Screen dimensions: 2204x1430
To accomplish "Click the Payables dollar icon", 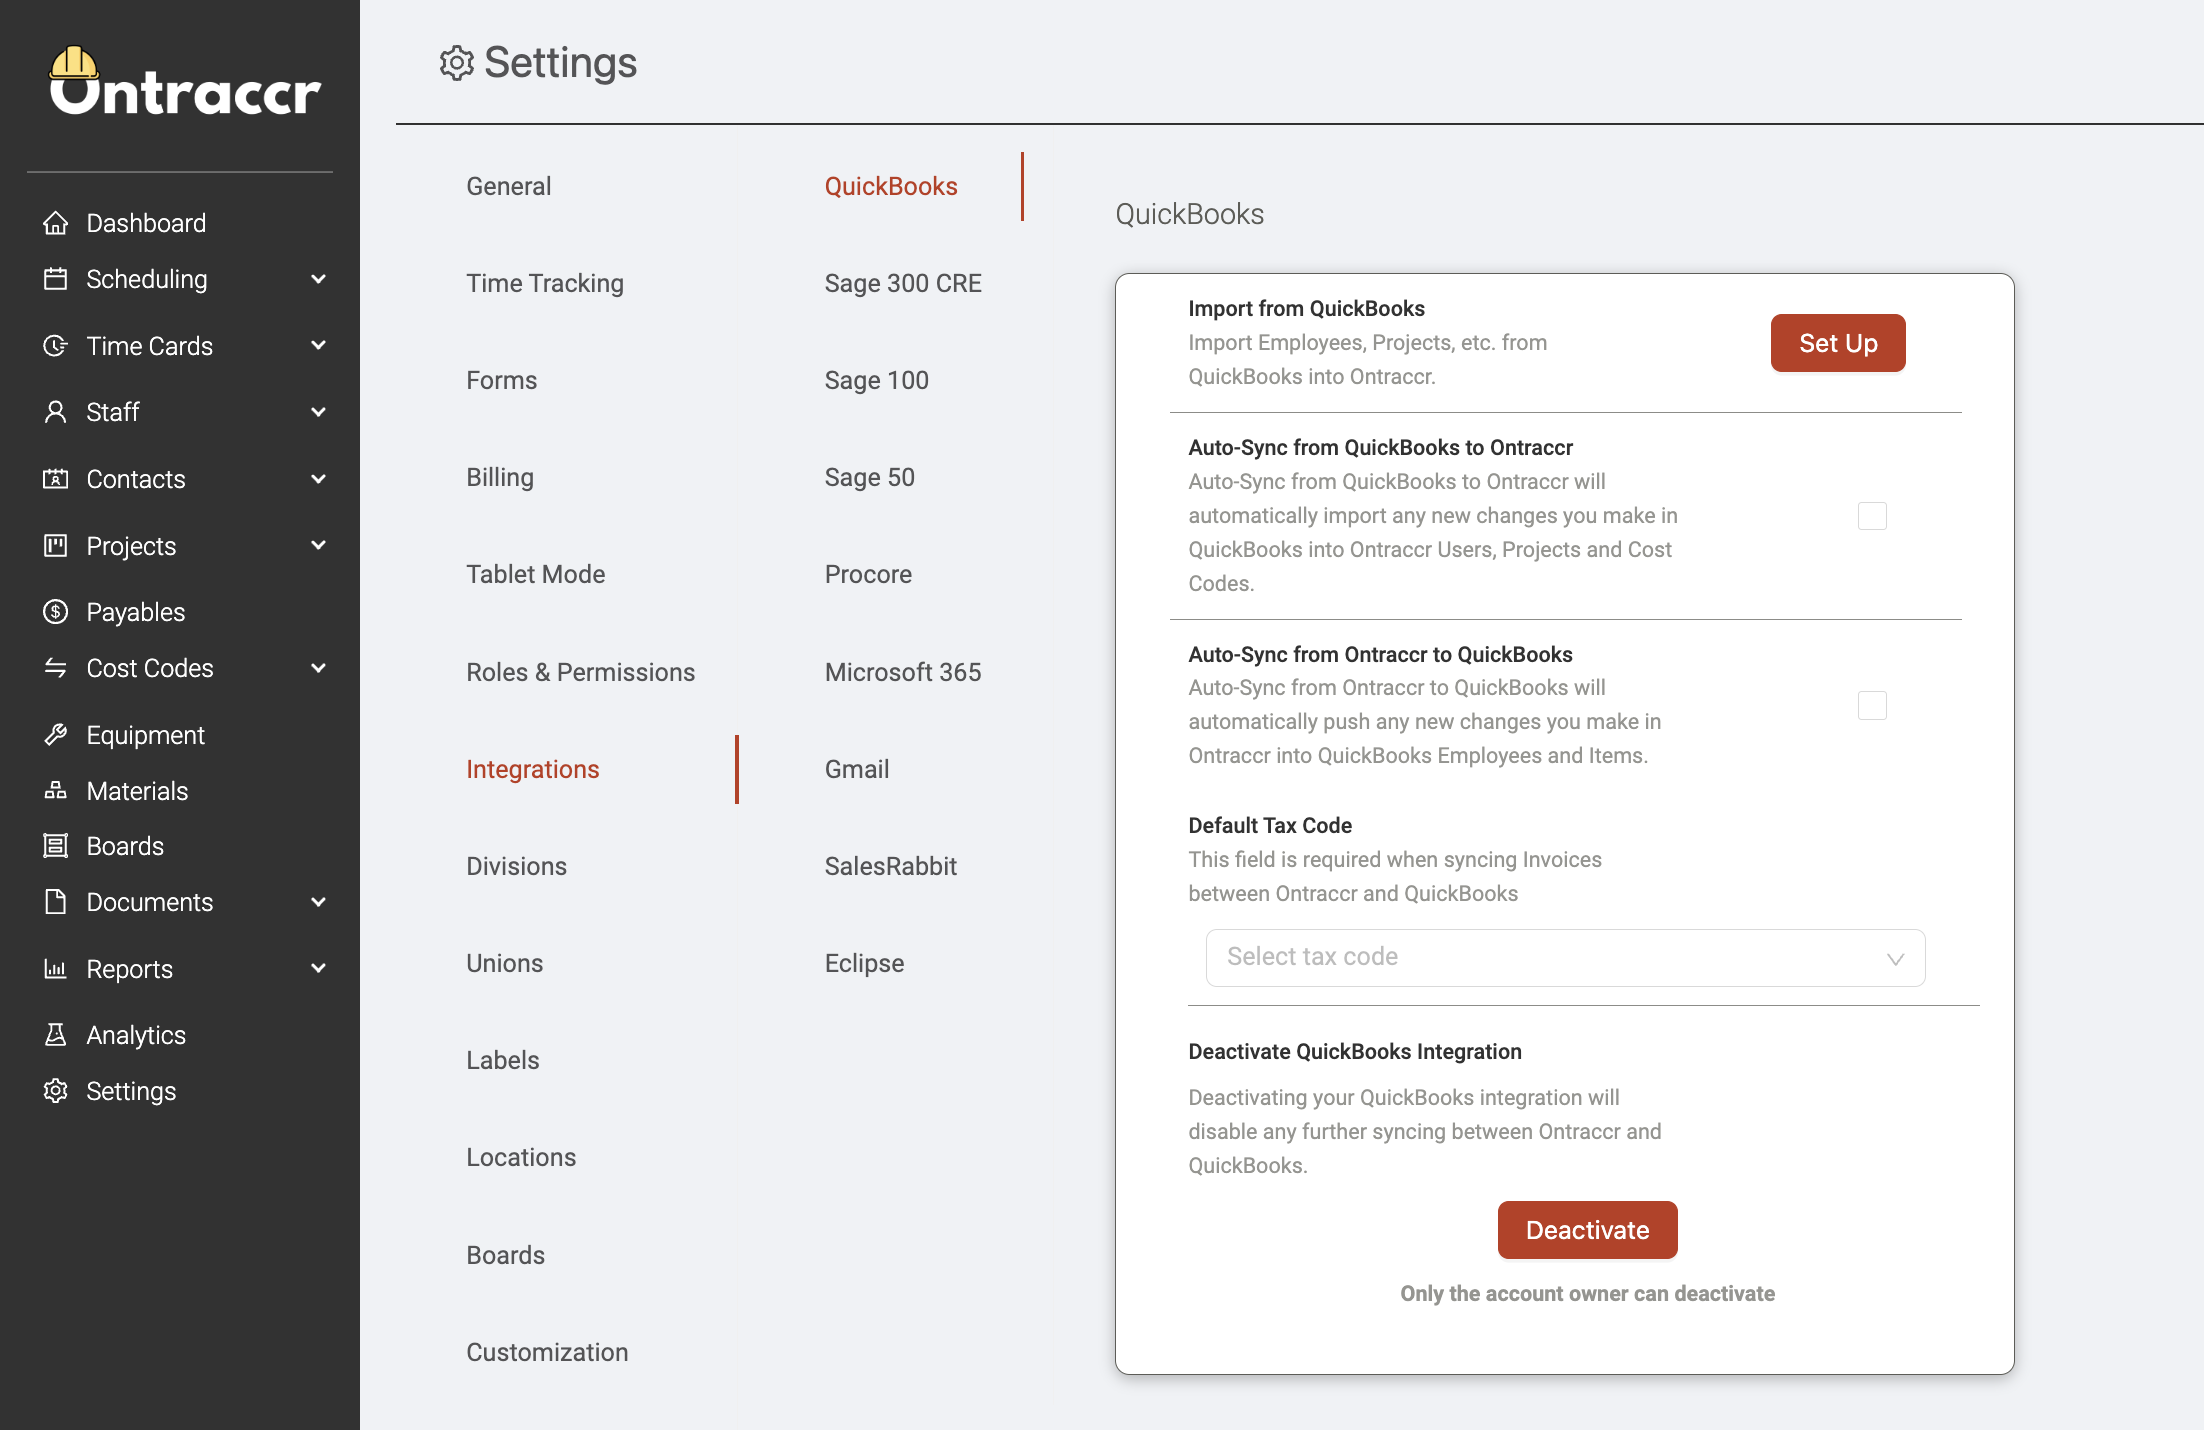I will tap(56, 612).
